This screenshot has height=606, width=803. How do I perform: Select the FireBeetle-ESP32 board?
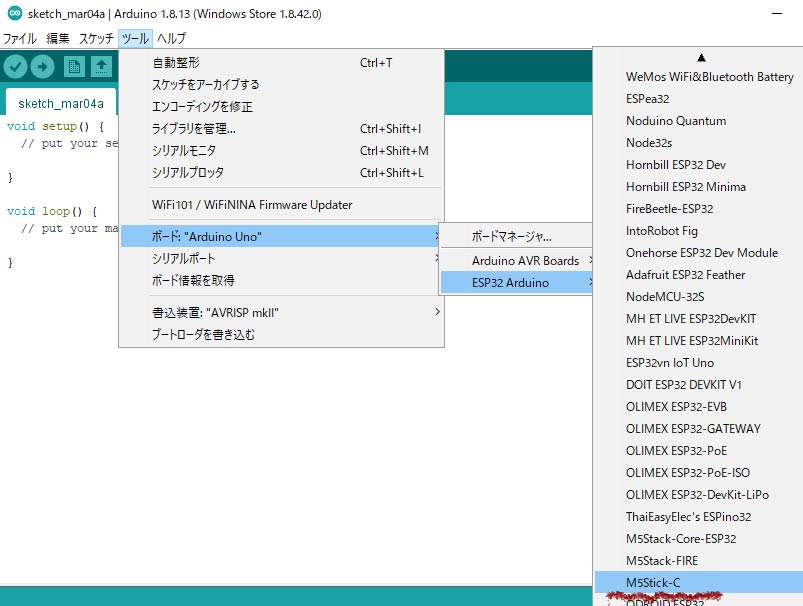click(699, 209)
